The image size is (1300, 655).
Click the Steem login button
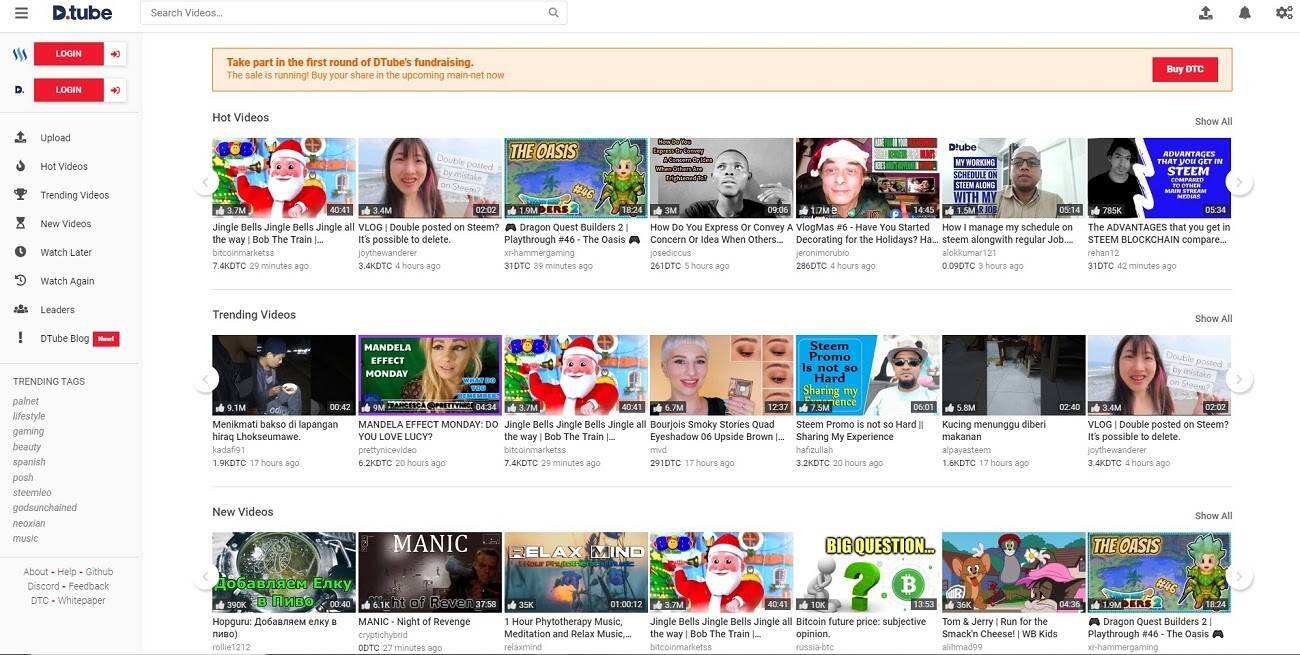pyautogui.click(x=69, y=54)
